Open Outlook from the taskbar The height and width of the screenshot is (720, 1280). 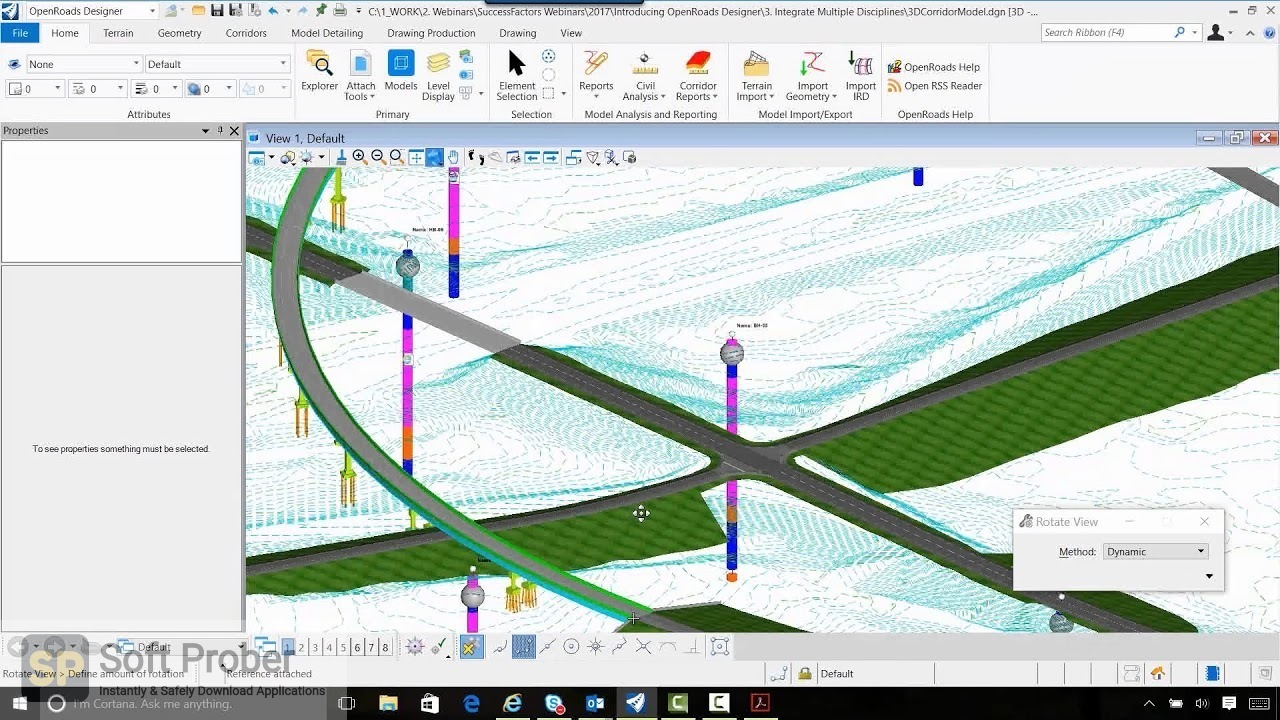(595, 703)
